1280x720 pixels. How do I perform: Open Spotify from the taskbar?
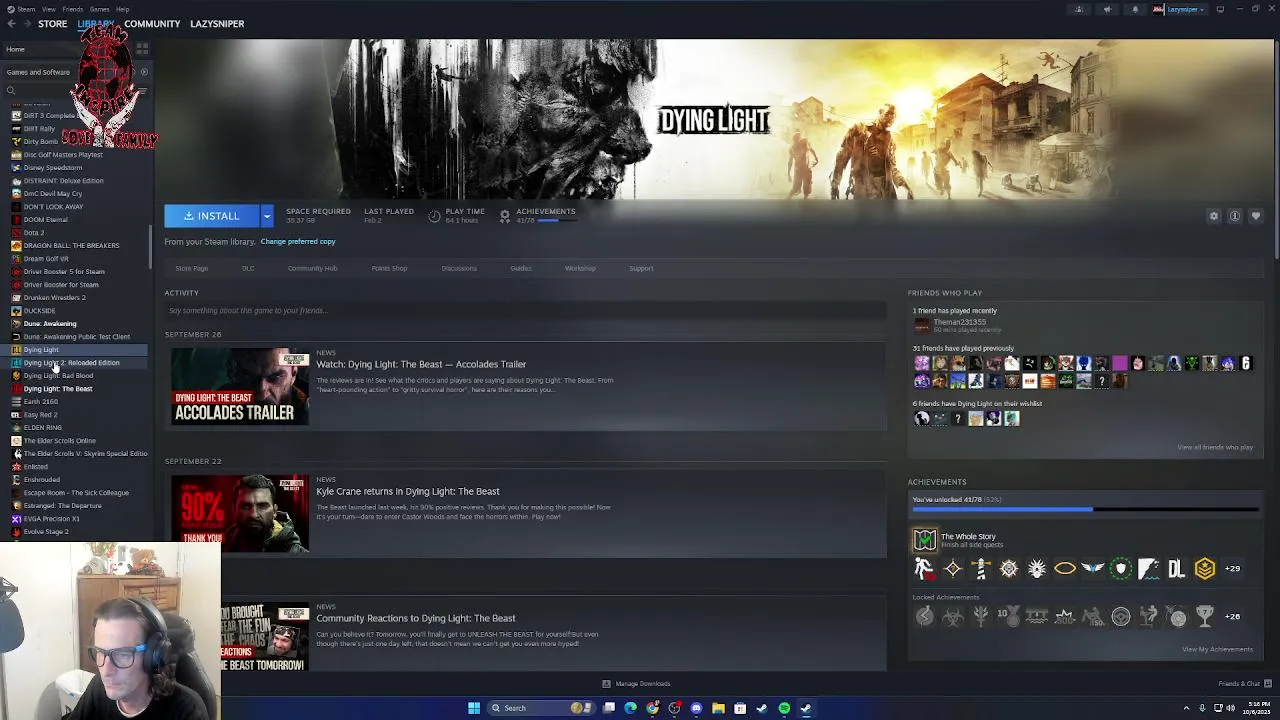pos(784,708)
